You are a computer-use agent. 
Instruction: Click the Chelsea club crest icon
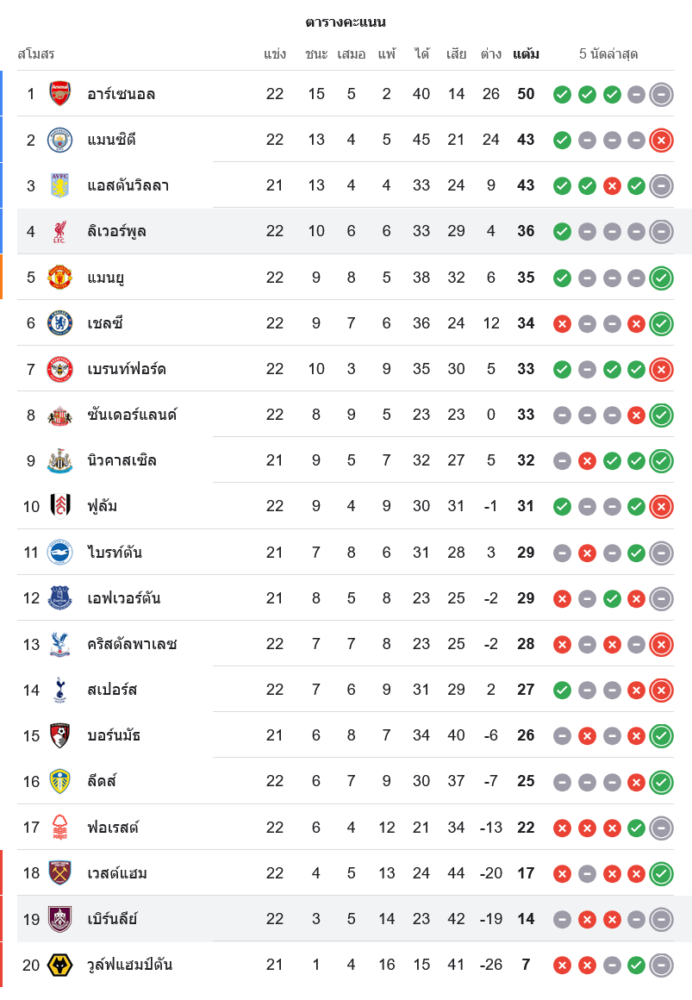(60, 323)
